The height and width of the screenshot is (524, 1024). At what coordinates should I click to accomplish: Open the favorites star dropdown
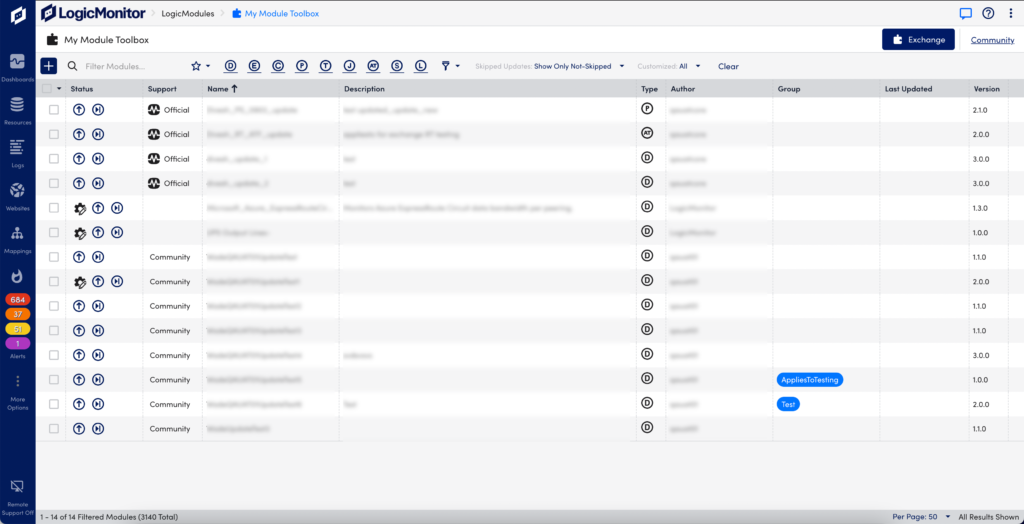click(200, 66)
